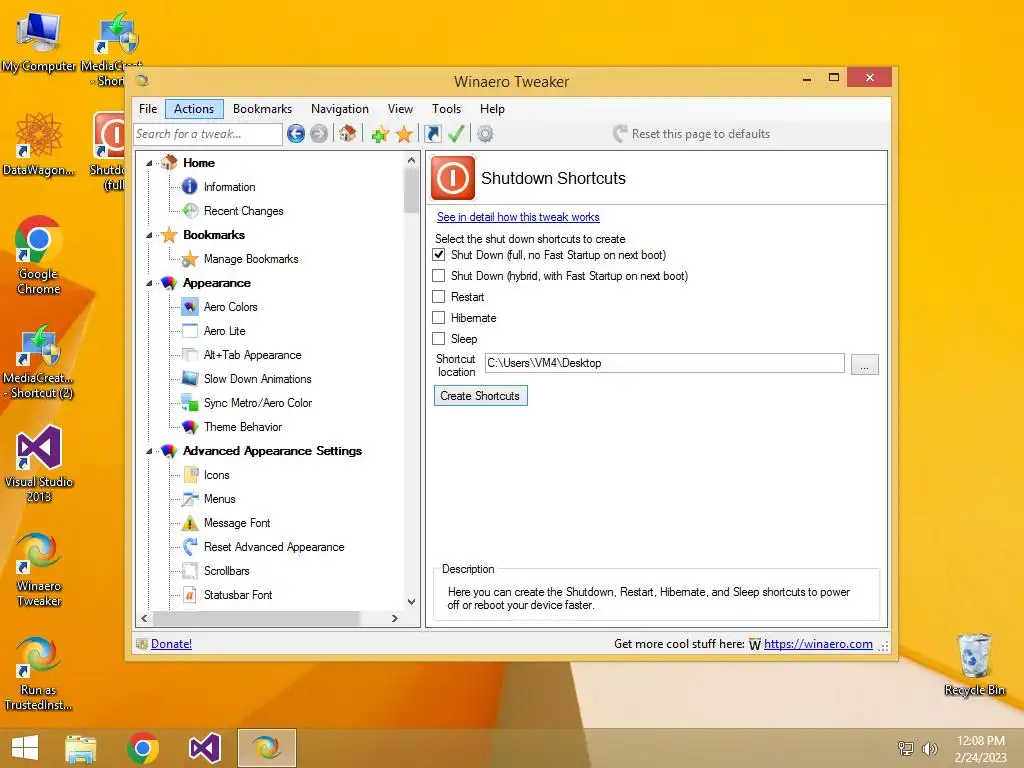
Task: Click the volume icon in system tray
Action: pos(929,748)
